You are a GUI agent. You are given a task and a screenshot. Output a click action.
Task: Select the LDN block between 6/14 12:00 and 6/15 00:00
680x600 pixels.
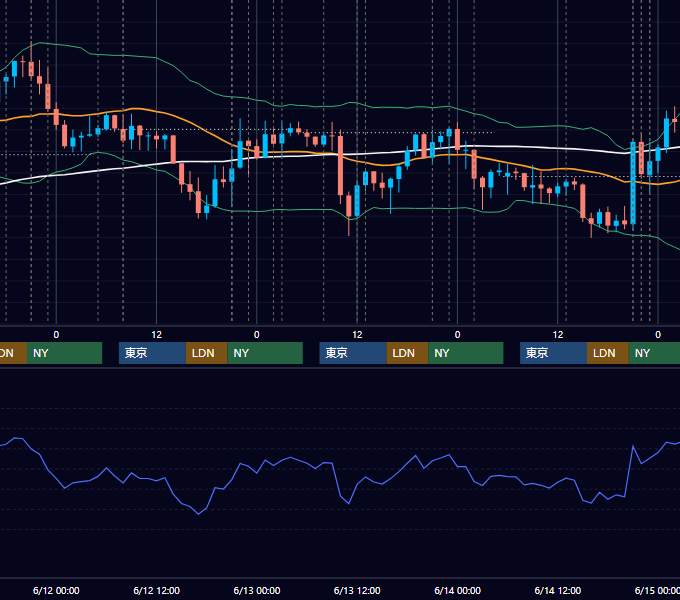608,353
